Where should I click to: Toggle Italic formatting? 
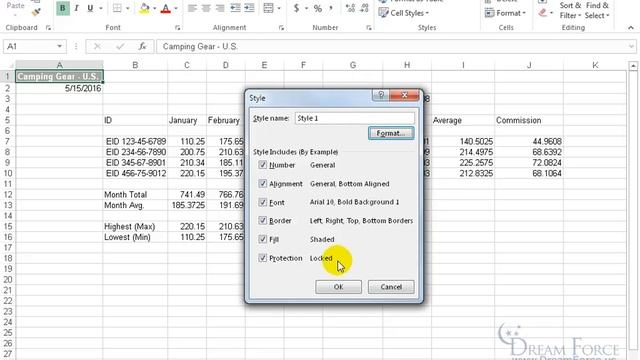pyautogui.click(x=76, y=9)
